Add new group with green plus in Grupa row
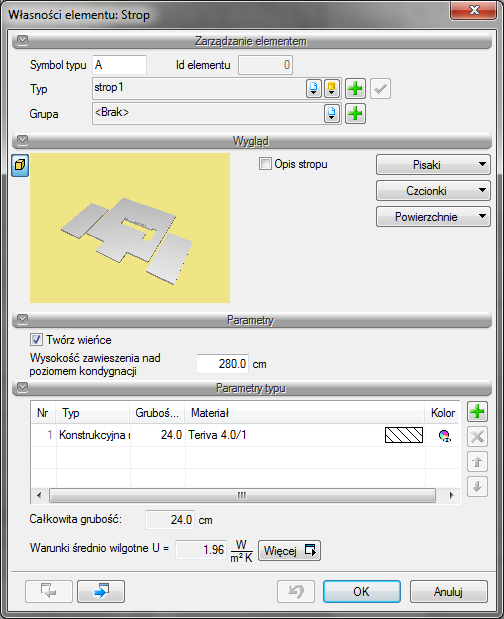Image resolution: width=504 pixels, height=619 pixels. 355,114
